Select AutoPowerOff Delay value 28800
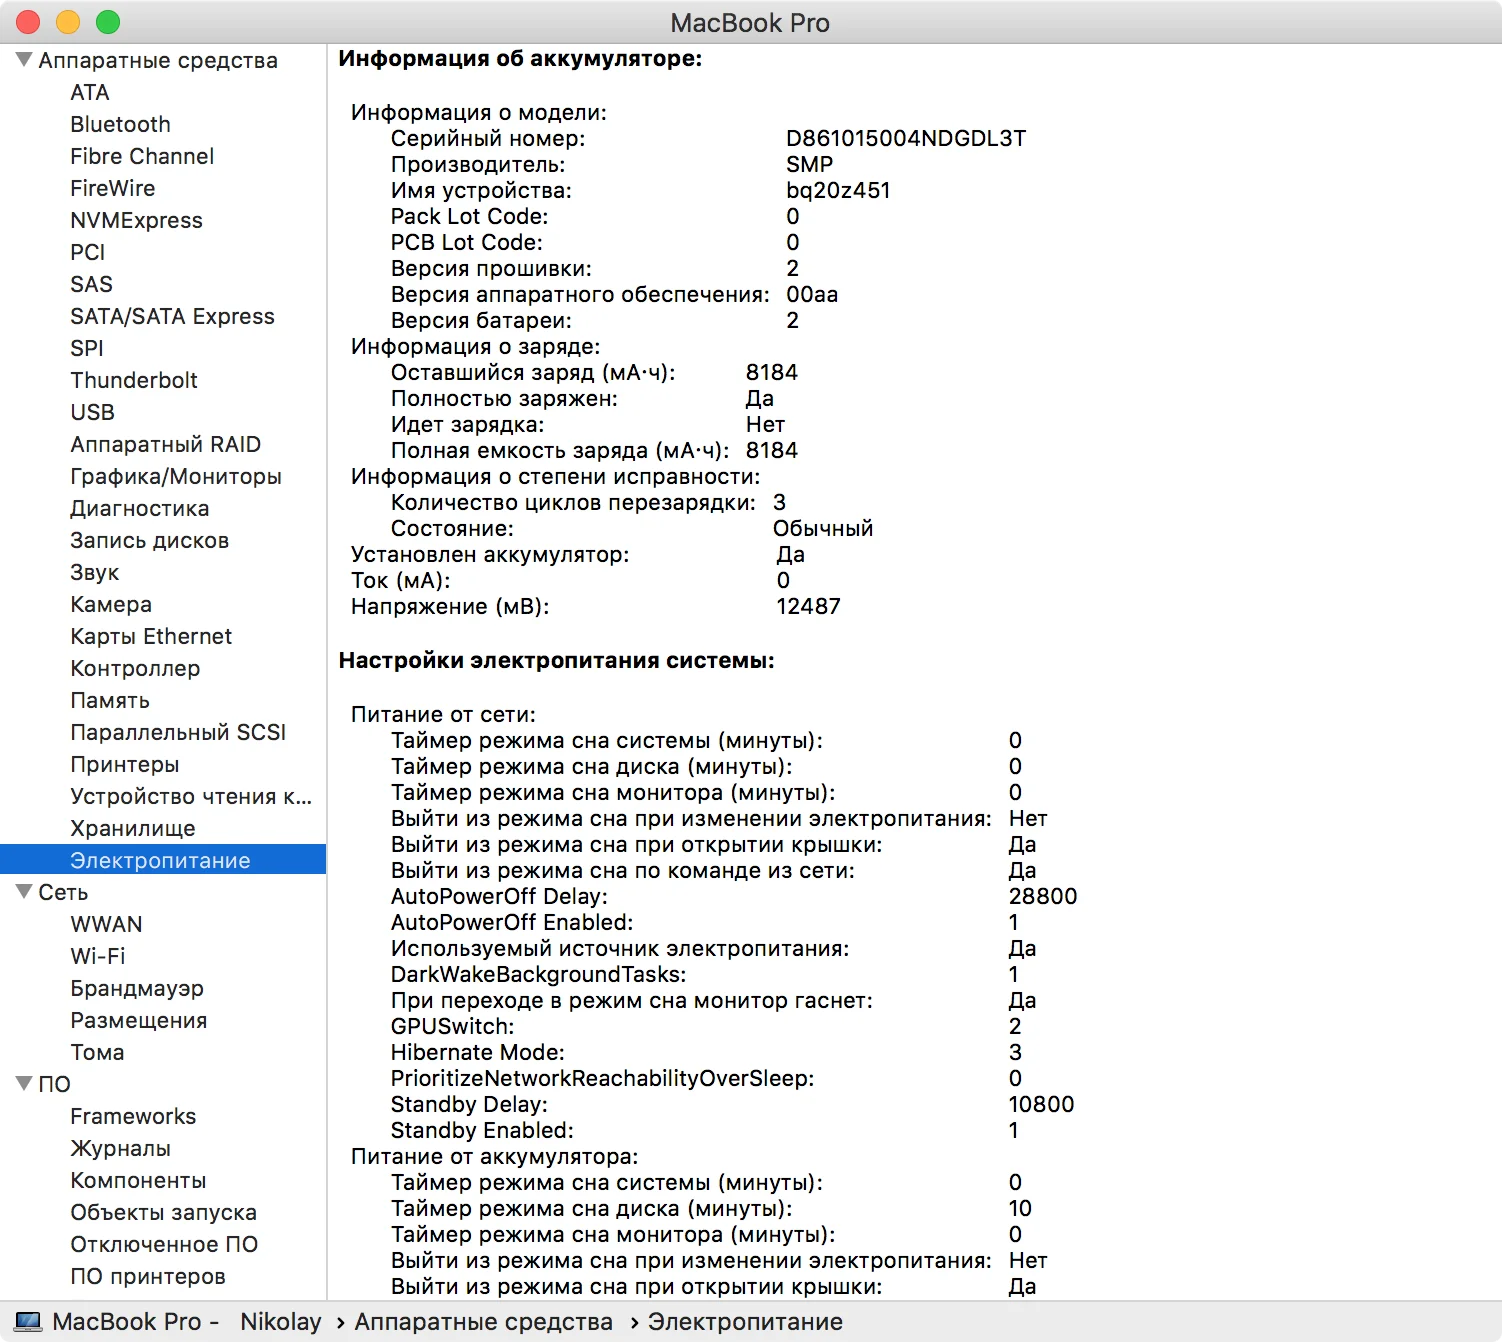 1043,896
